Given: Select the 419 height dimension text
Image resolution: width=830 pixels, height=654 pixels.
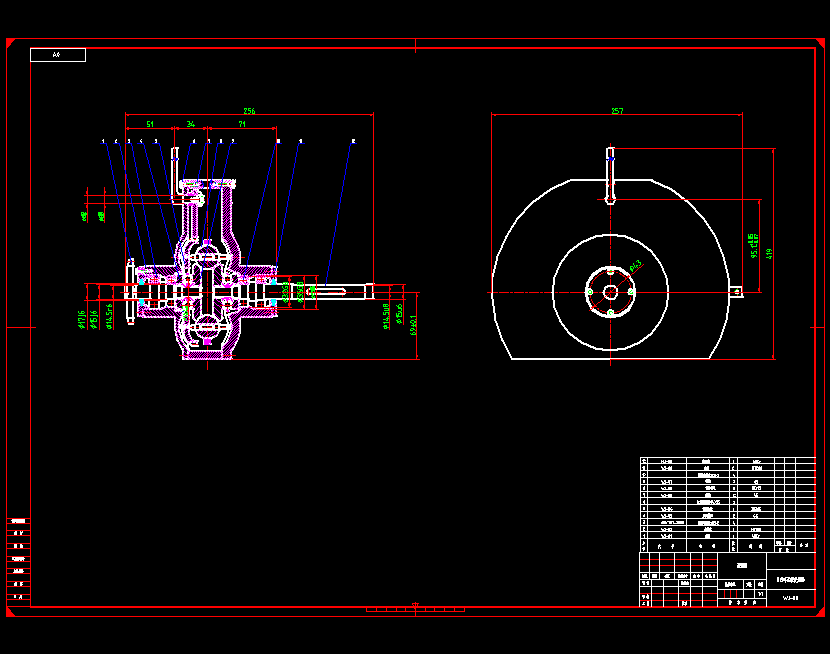Looking at the screenshot, I should 769,253.
